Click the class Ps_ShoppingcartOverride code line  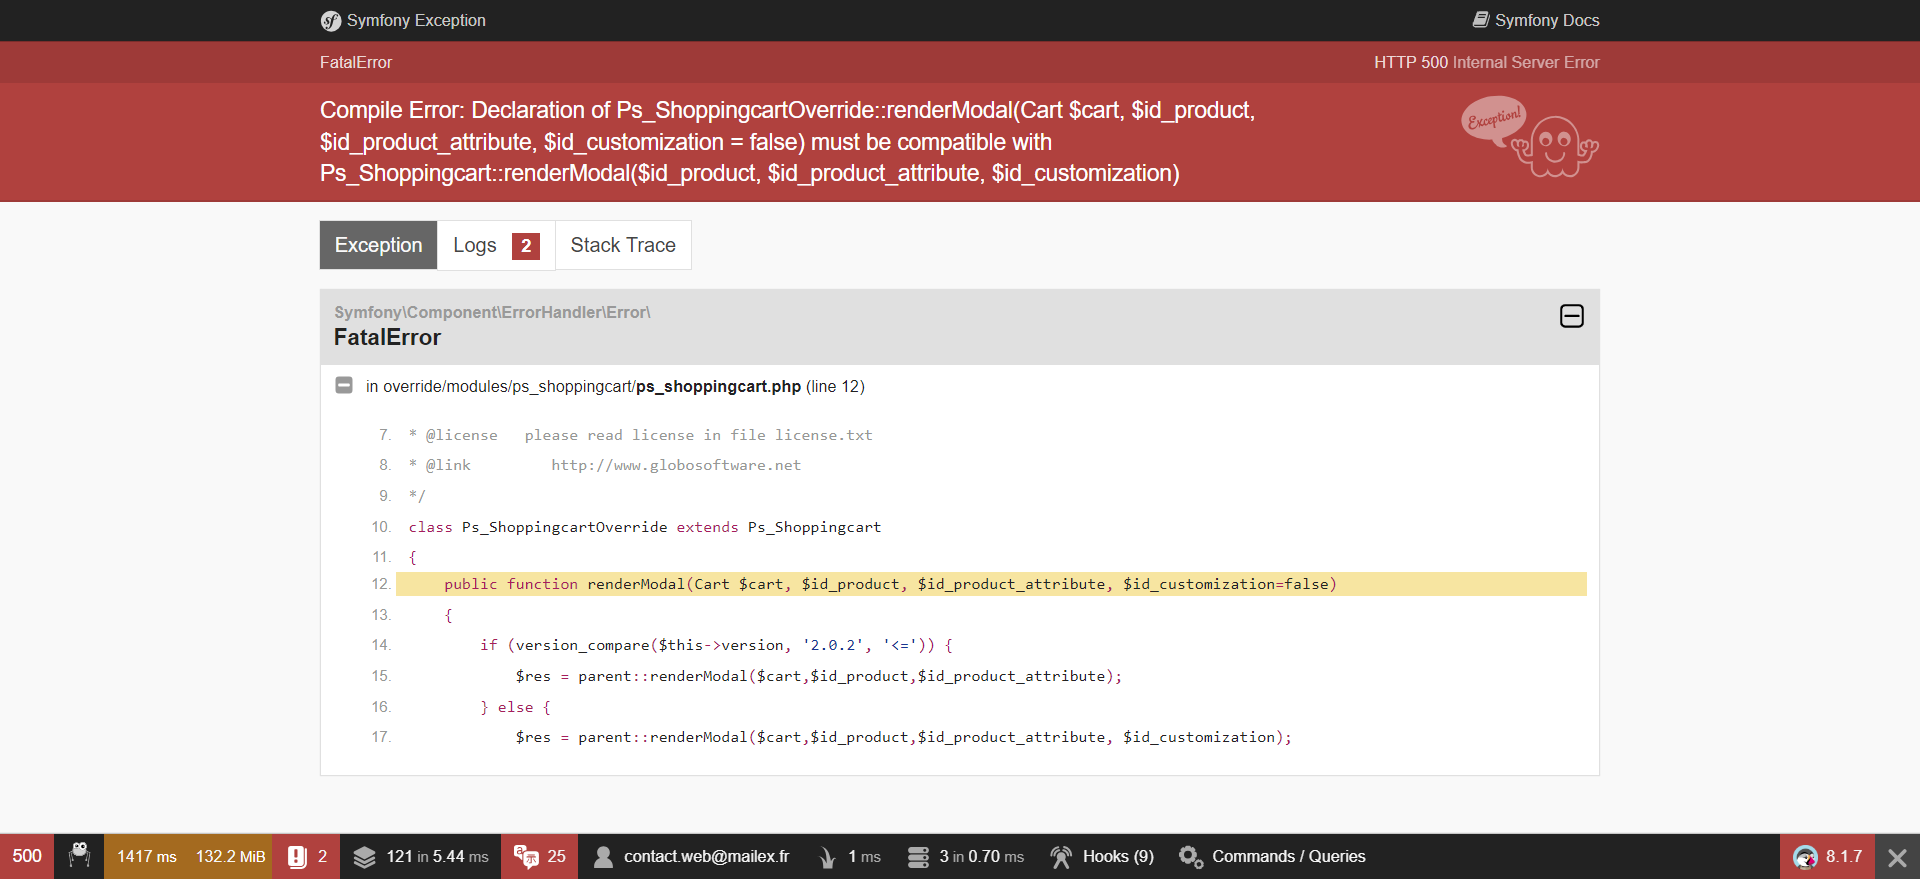644,527
